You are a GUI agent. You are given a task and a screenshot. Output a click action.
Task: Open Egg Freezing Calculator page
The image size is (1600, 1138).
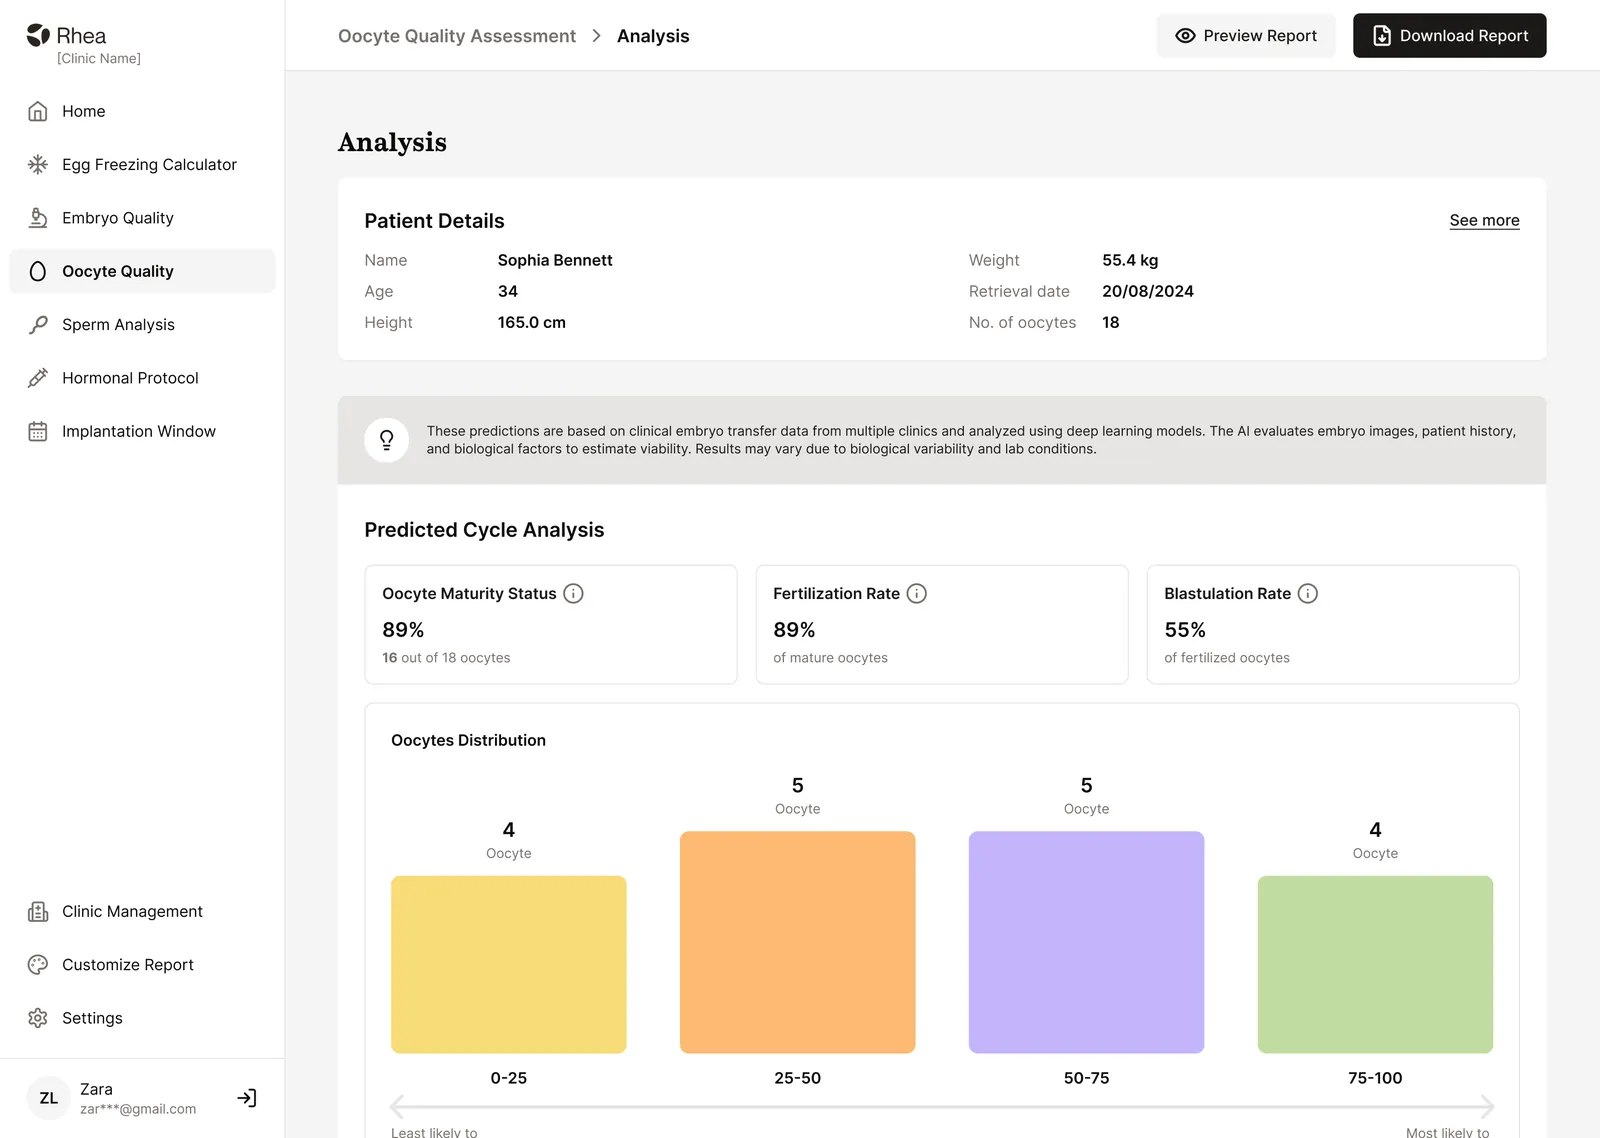point(142,164)
